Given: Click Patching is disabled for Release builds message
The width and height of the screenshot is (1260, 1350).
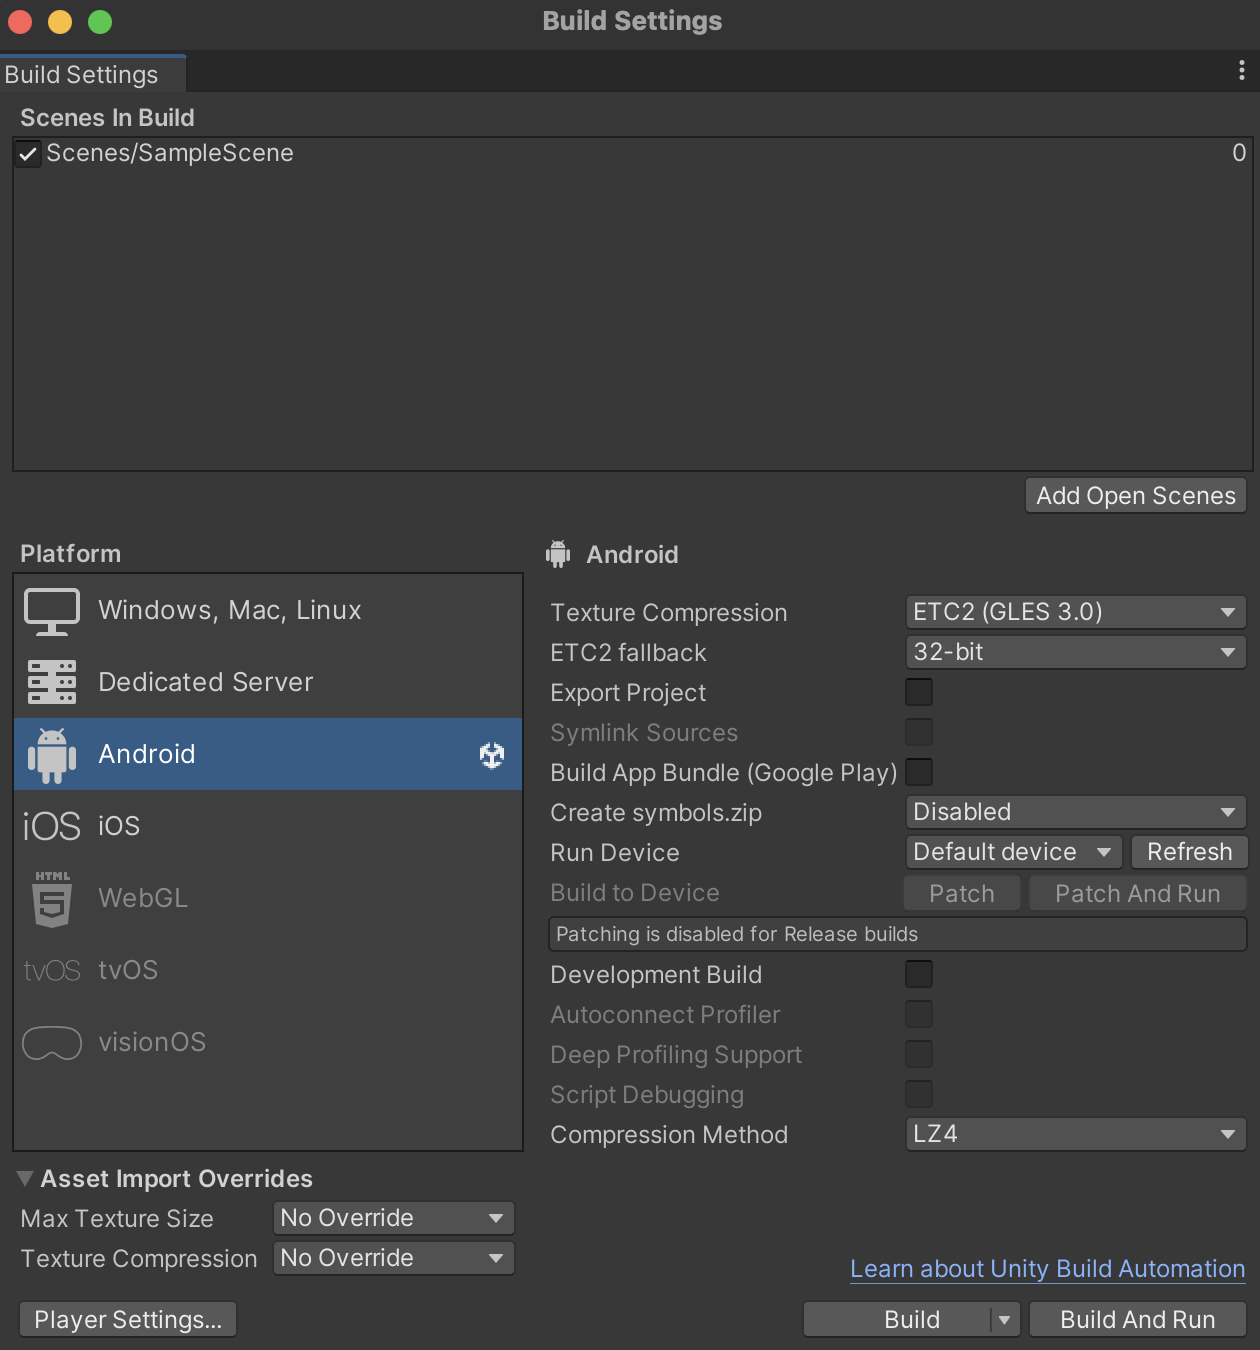Looking at the screenshot, I should tap(898, 934).
